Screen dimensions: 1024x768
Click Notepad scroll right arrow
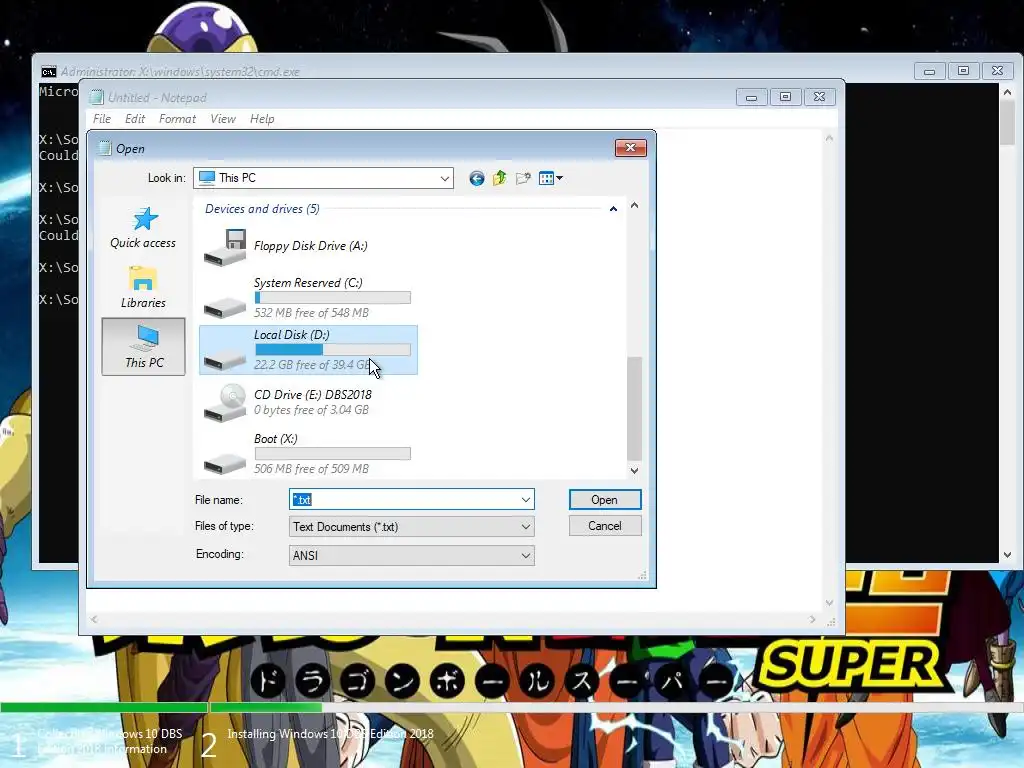[x=812, y=619]
